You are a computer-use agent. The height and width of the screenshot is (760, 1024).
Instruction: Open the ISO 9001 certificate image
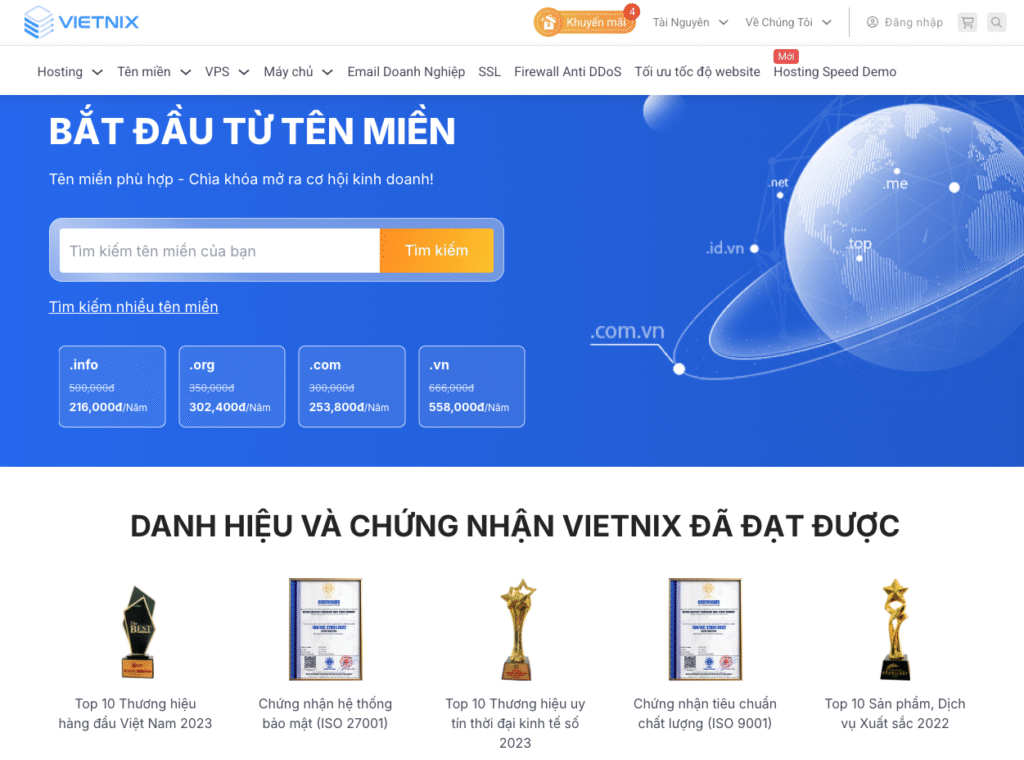705,629
